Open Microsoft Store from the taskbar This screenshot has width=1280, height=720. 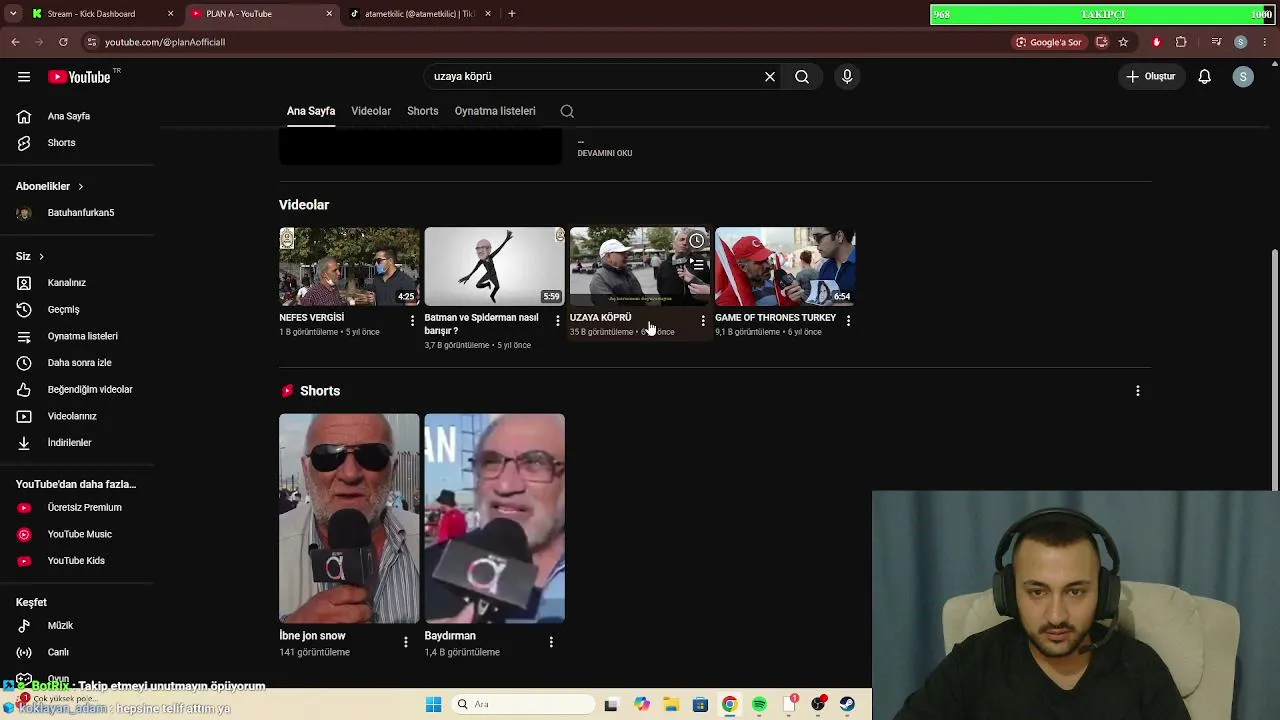click(700, 704)
